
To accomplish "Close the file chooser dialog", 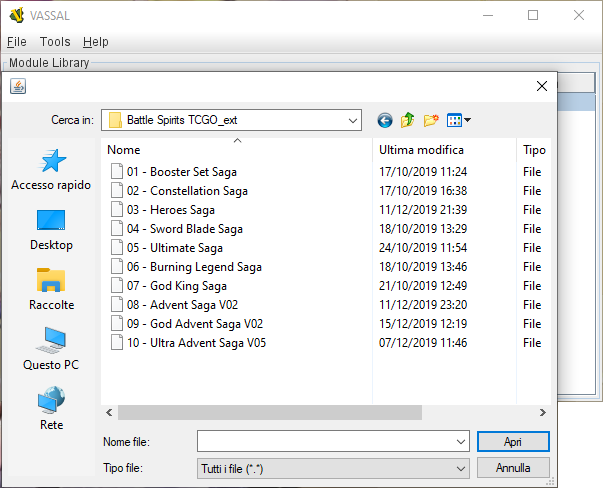I will [x=542, y=86].
